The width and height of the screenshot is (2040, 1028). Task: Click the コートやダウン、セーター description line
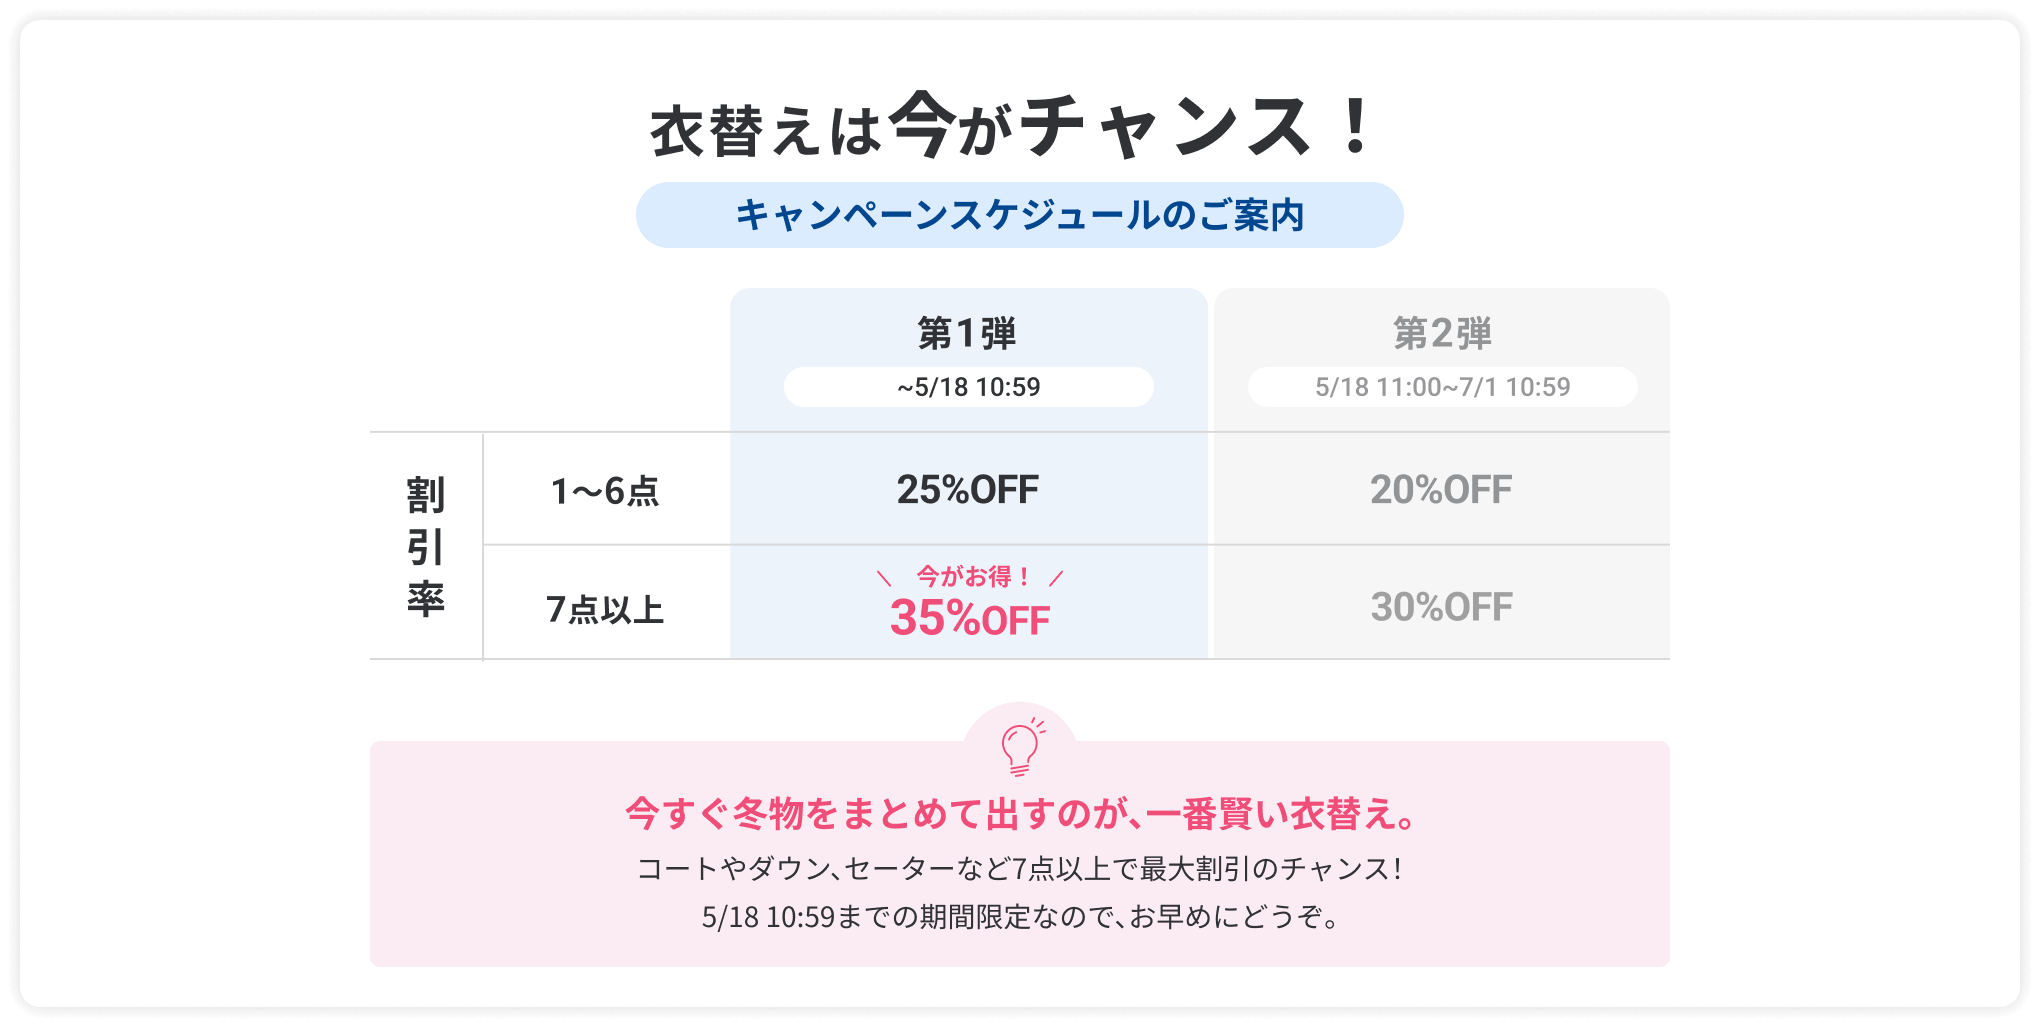tap(1020, 868)
